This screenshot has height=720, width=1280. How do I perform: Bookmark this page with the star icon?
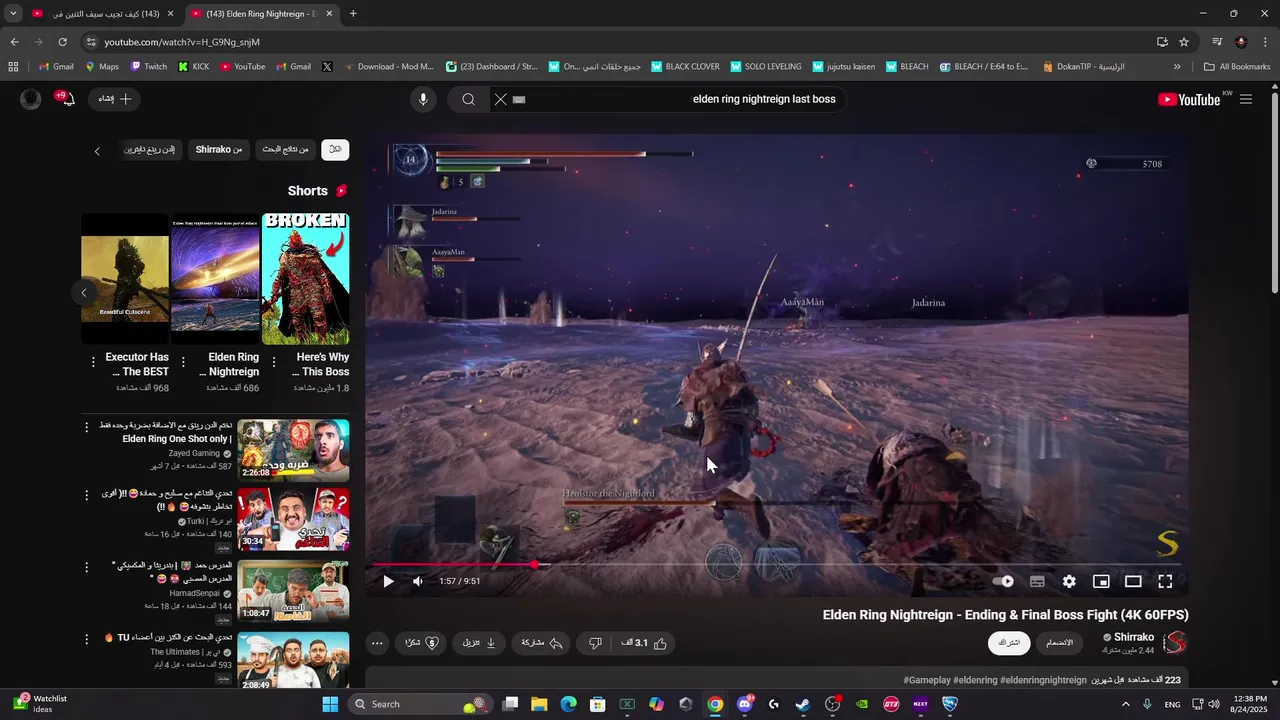click(1184, 42)
